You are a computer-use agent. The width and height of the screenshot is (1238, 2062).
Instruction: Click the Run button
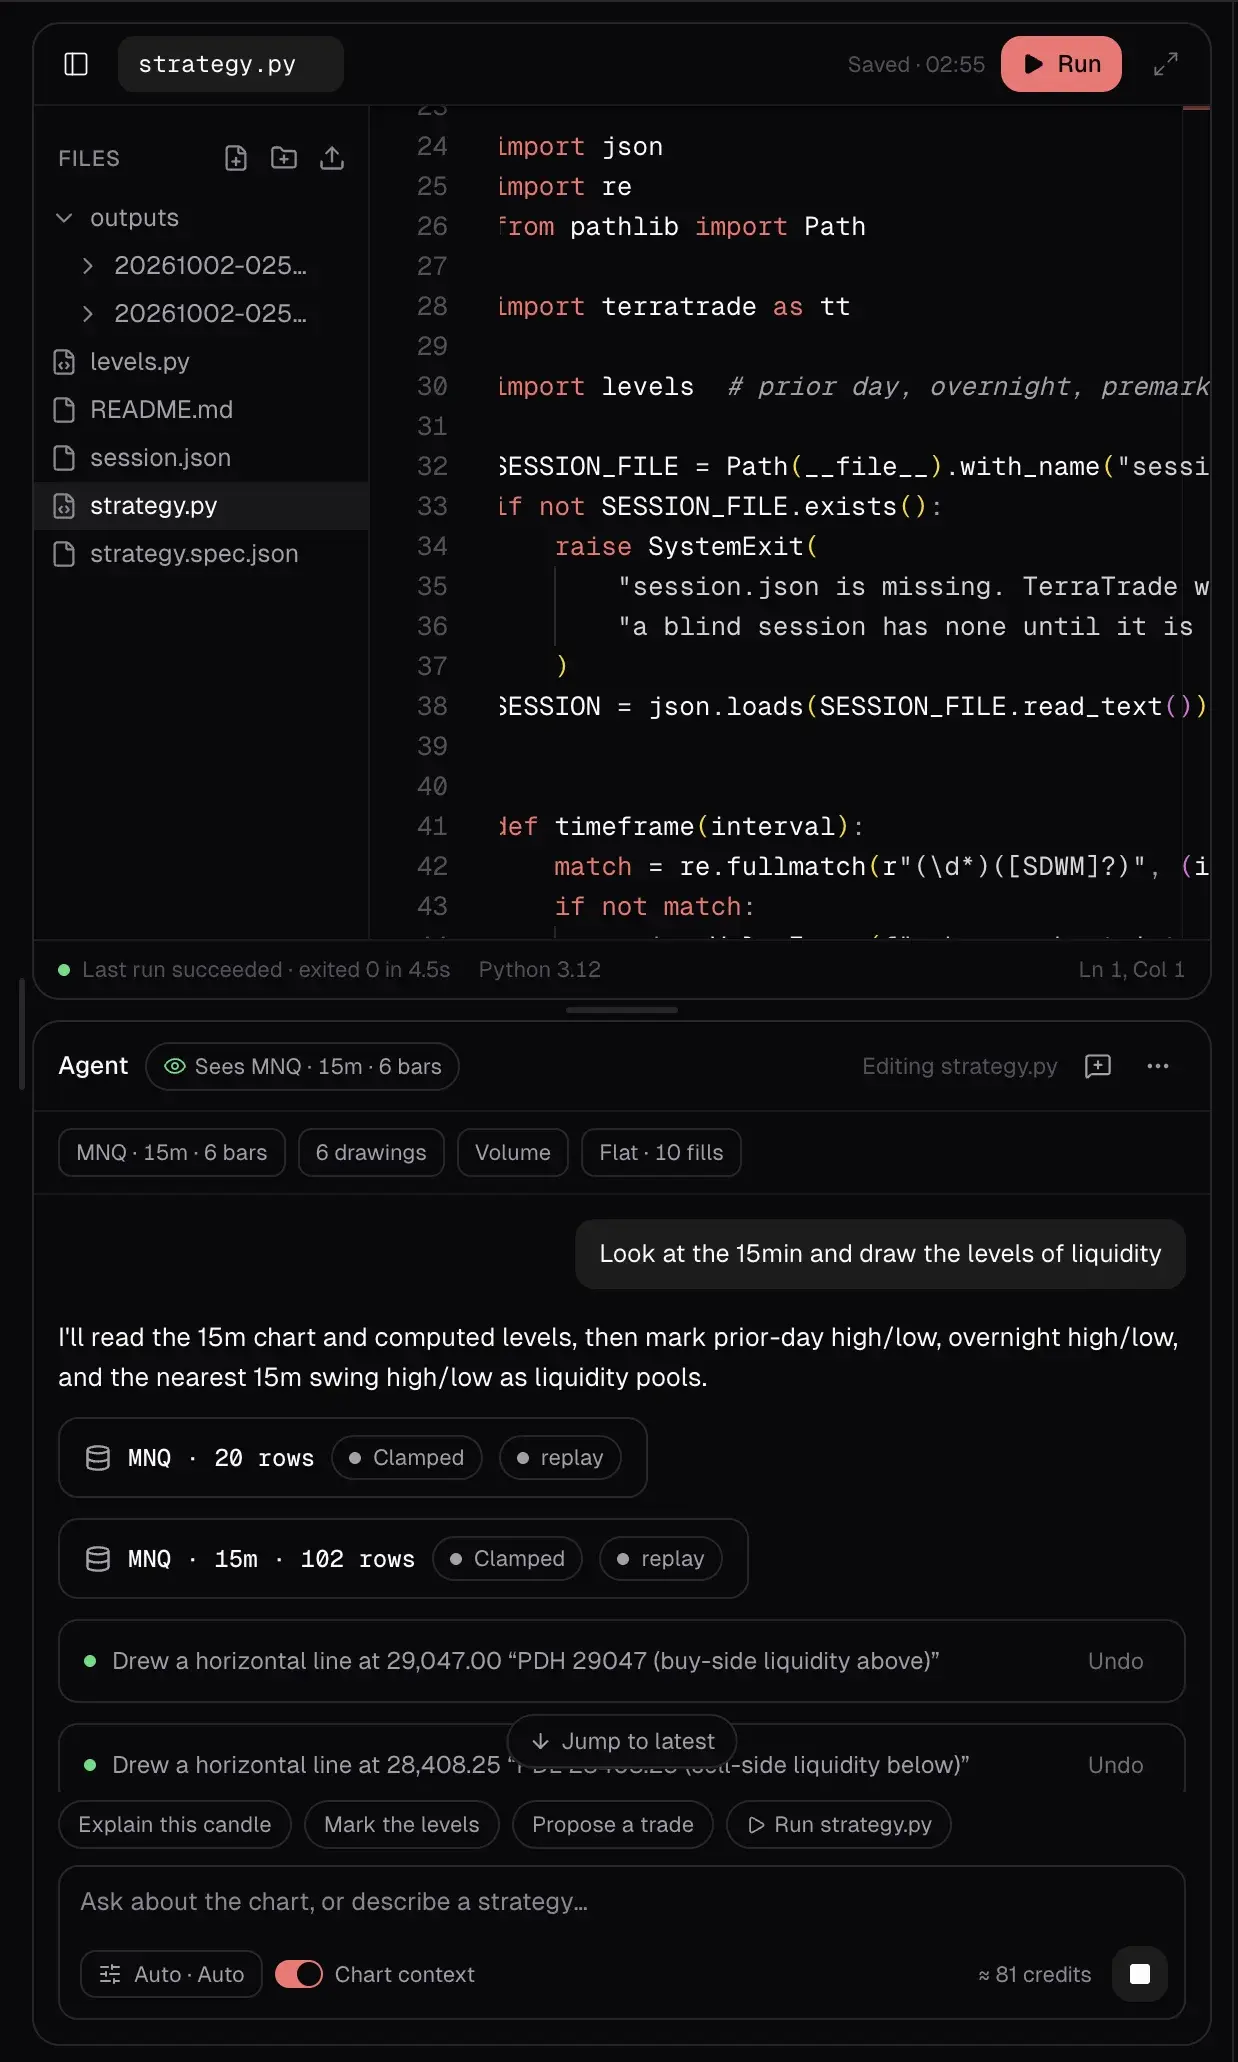[1061, 64]
